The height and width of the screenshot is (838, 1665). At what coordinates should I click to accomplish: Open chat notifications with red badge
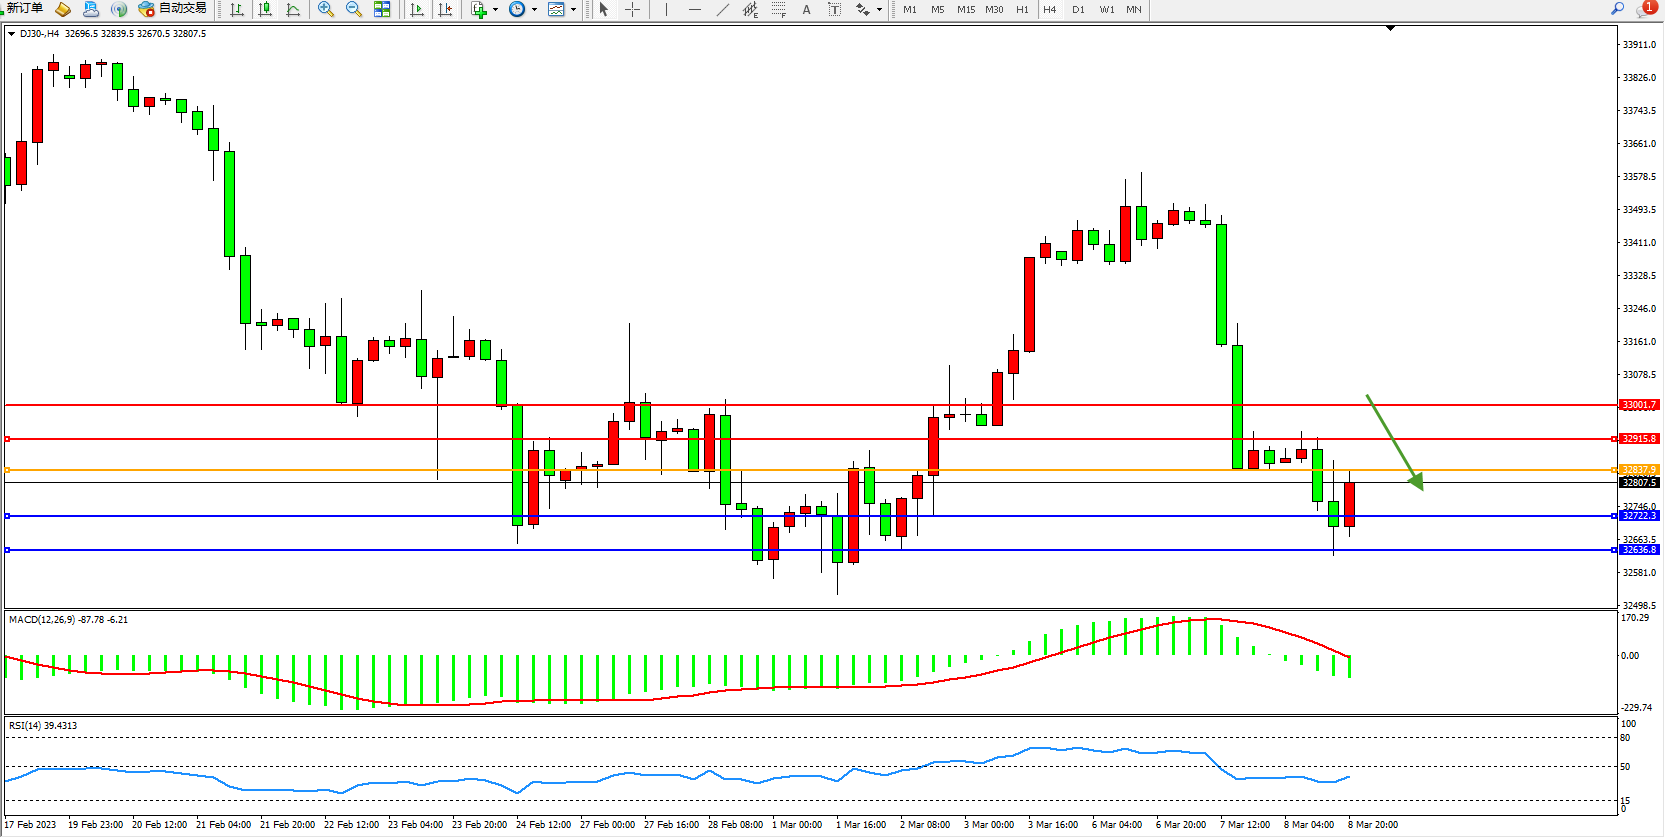pyautogui.click(x=1645, y=9)
